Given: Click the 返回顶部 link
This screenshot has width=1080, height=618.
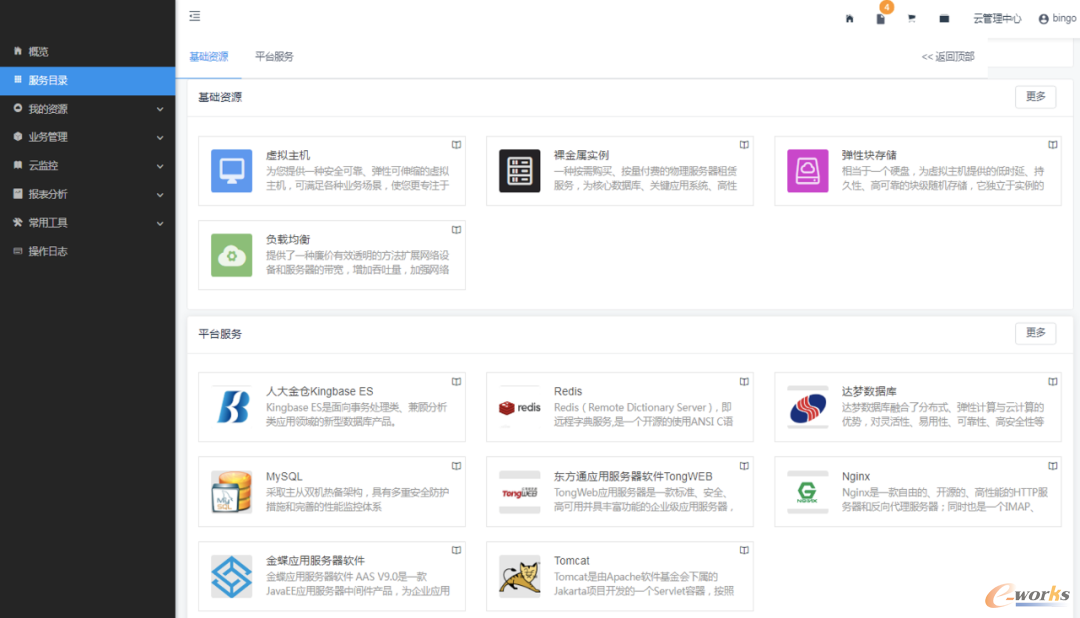Looking at the screenshot, I should point(947,57).
